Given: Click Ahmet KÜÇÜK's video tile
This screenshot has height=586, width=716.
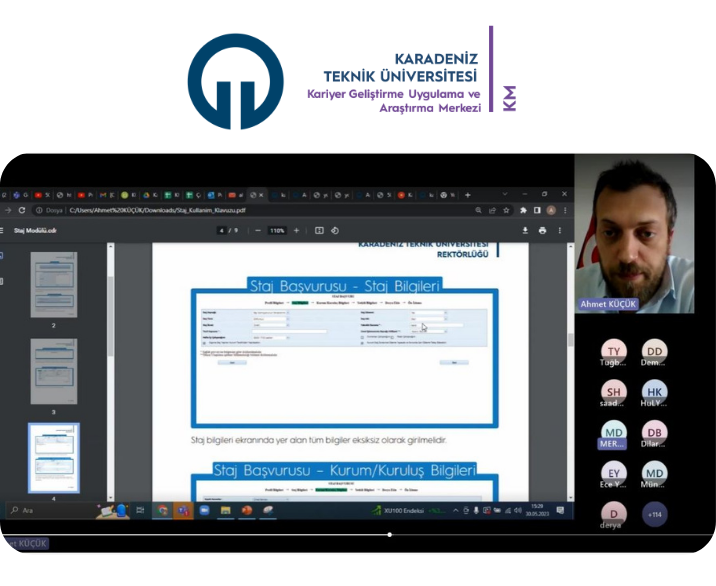Looking at the screenshot, I should point(634,235).
